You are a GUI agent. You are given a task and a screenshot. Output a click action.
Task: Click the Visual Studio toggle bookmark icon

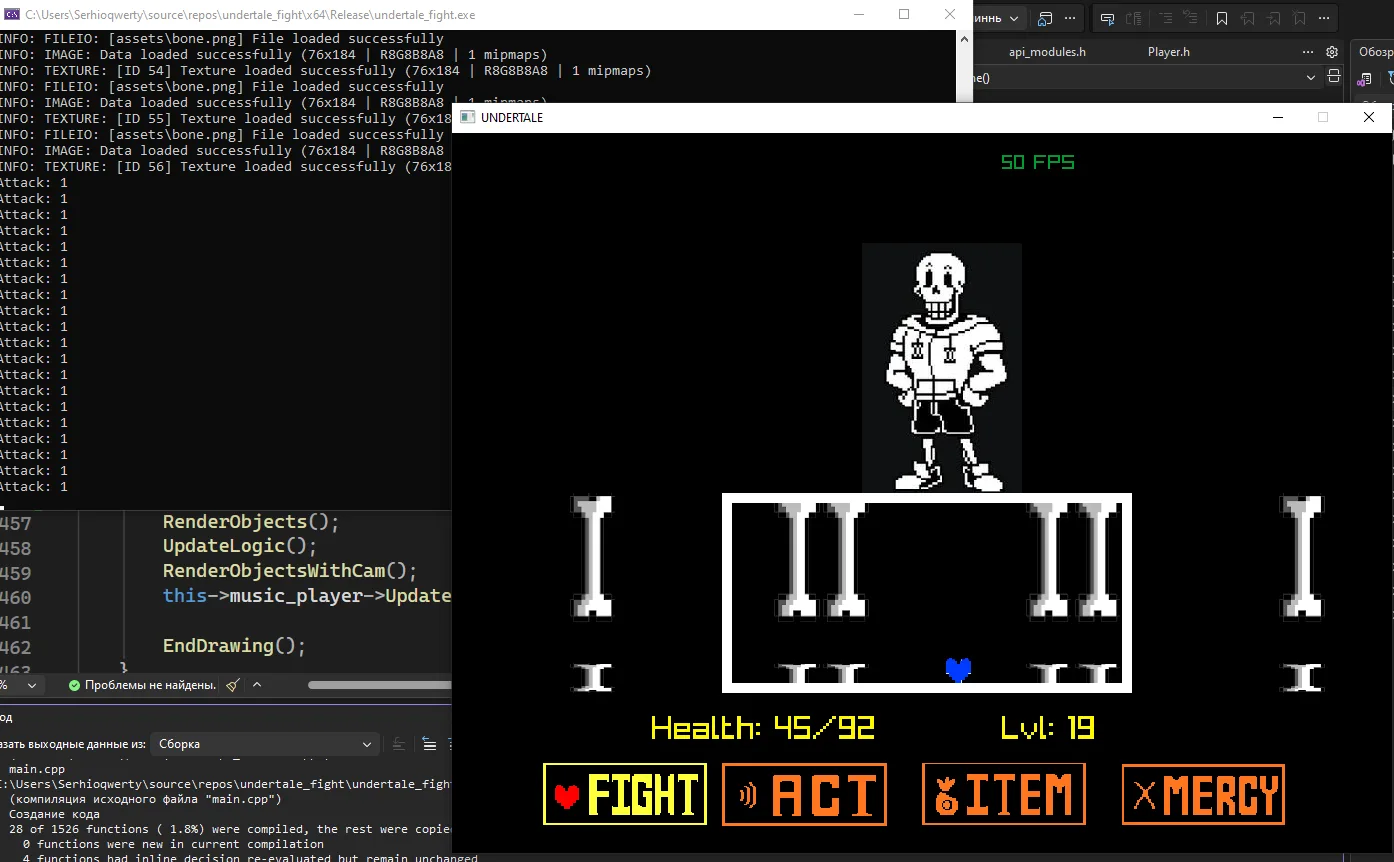pyautogui.click(x=1222, y=19)
